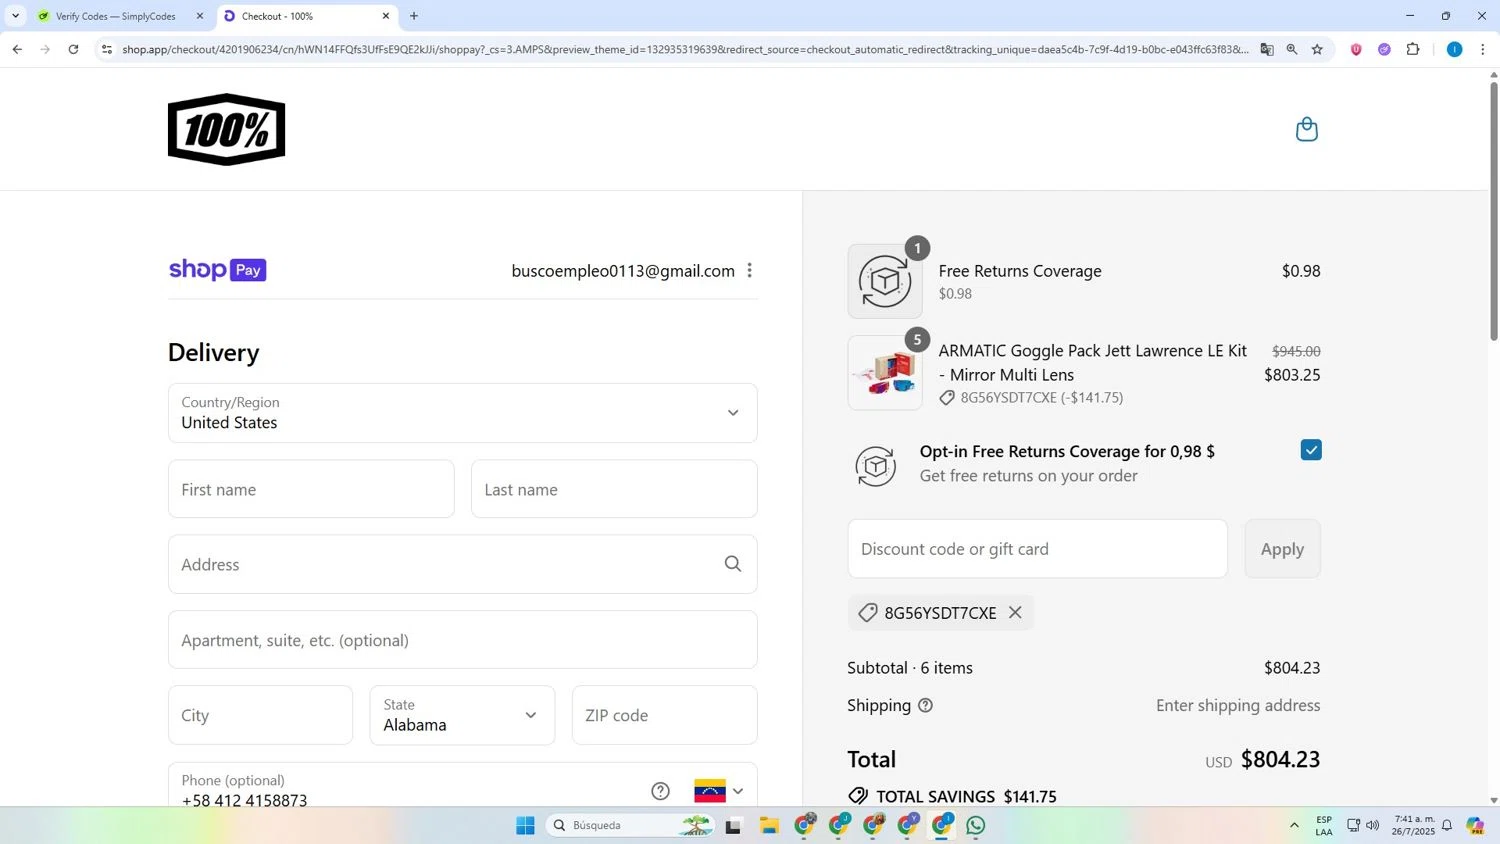The height and width of the screenshot is (844, 1500).
Task: Click the translate page icon
Action: [1267, 49]
